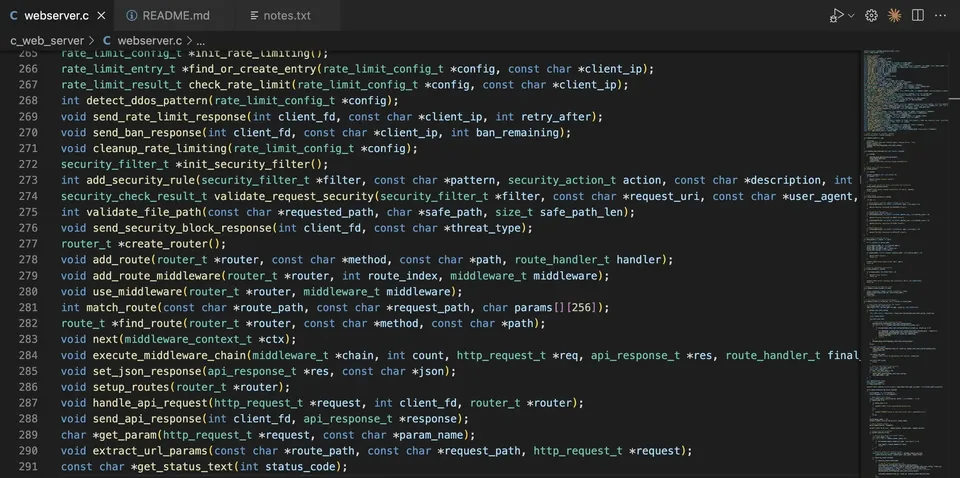
Task: Click on send_api_response function name
Action: pyautogui.click(x=147, y=419)
